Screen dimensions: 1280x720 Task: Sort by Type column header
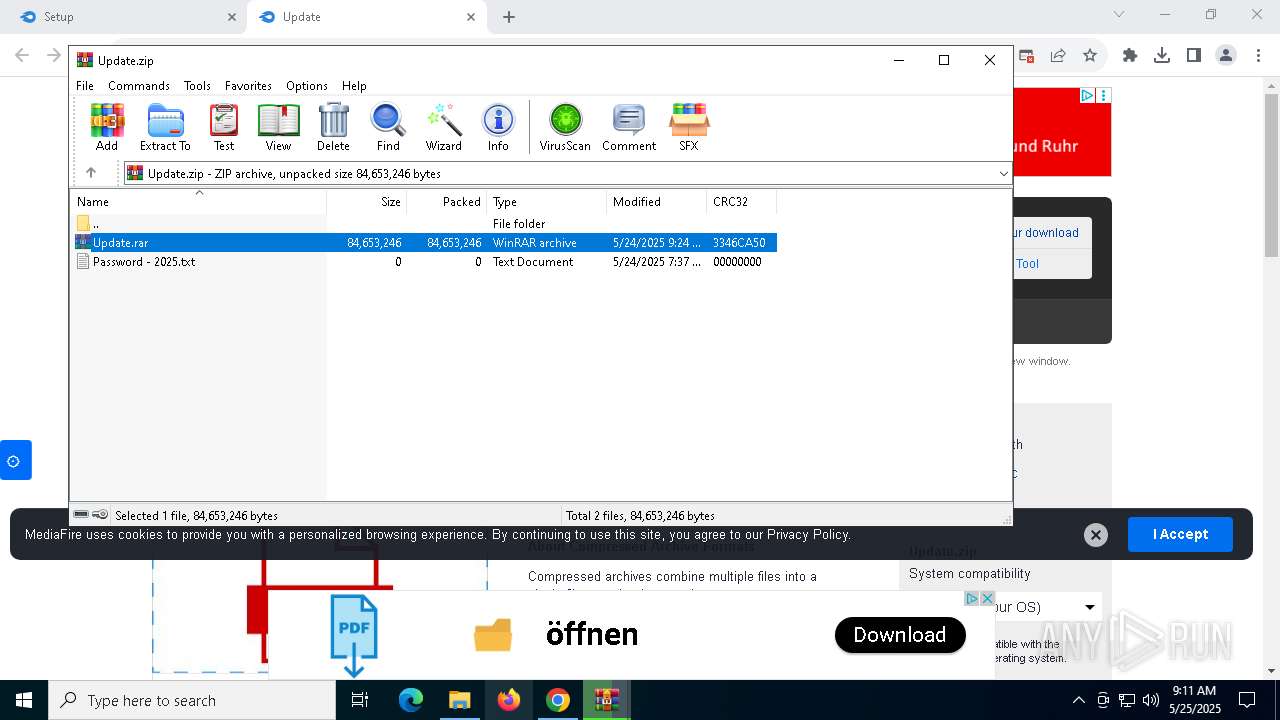pos(547,202)
